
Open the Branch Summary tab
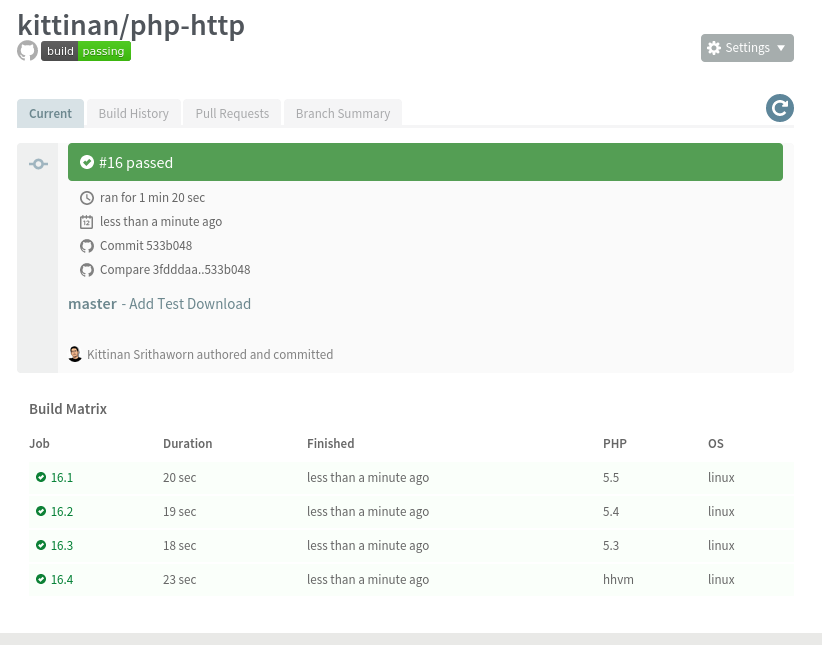click(x=343, y=113)
